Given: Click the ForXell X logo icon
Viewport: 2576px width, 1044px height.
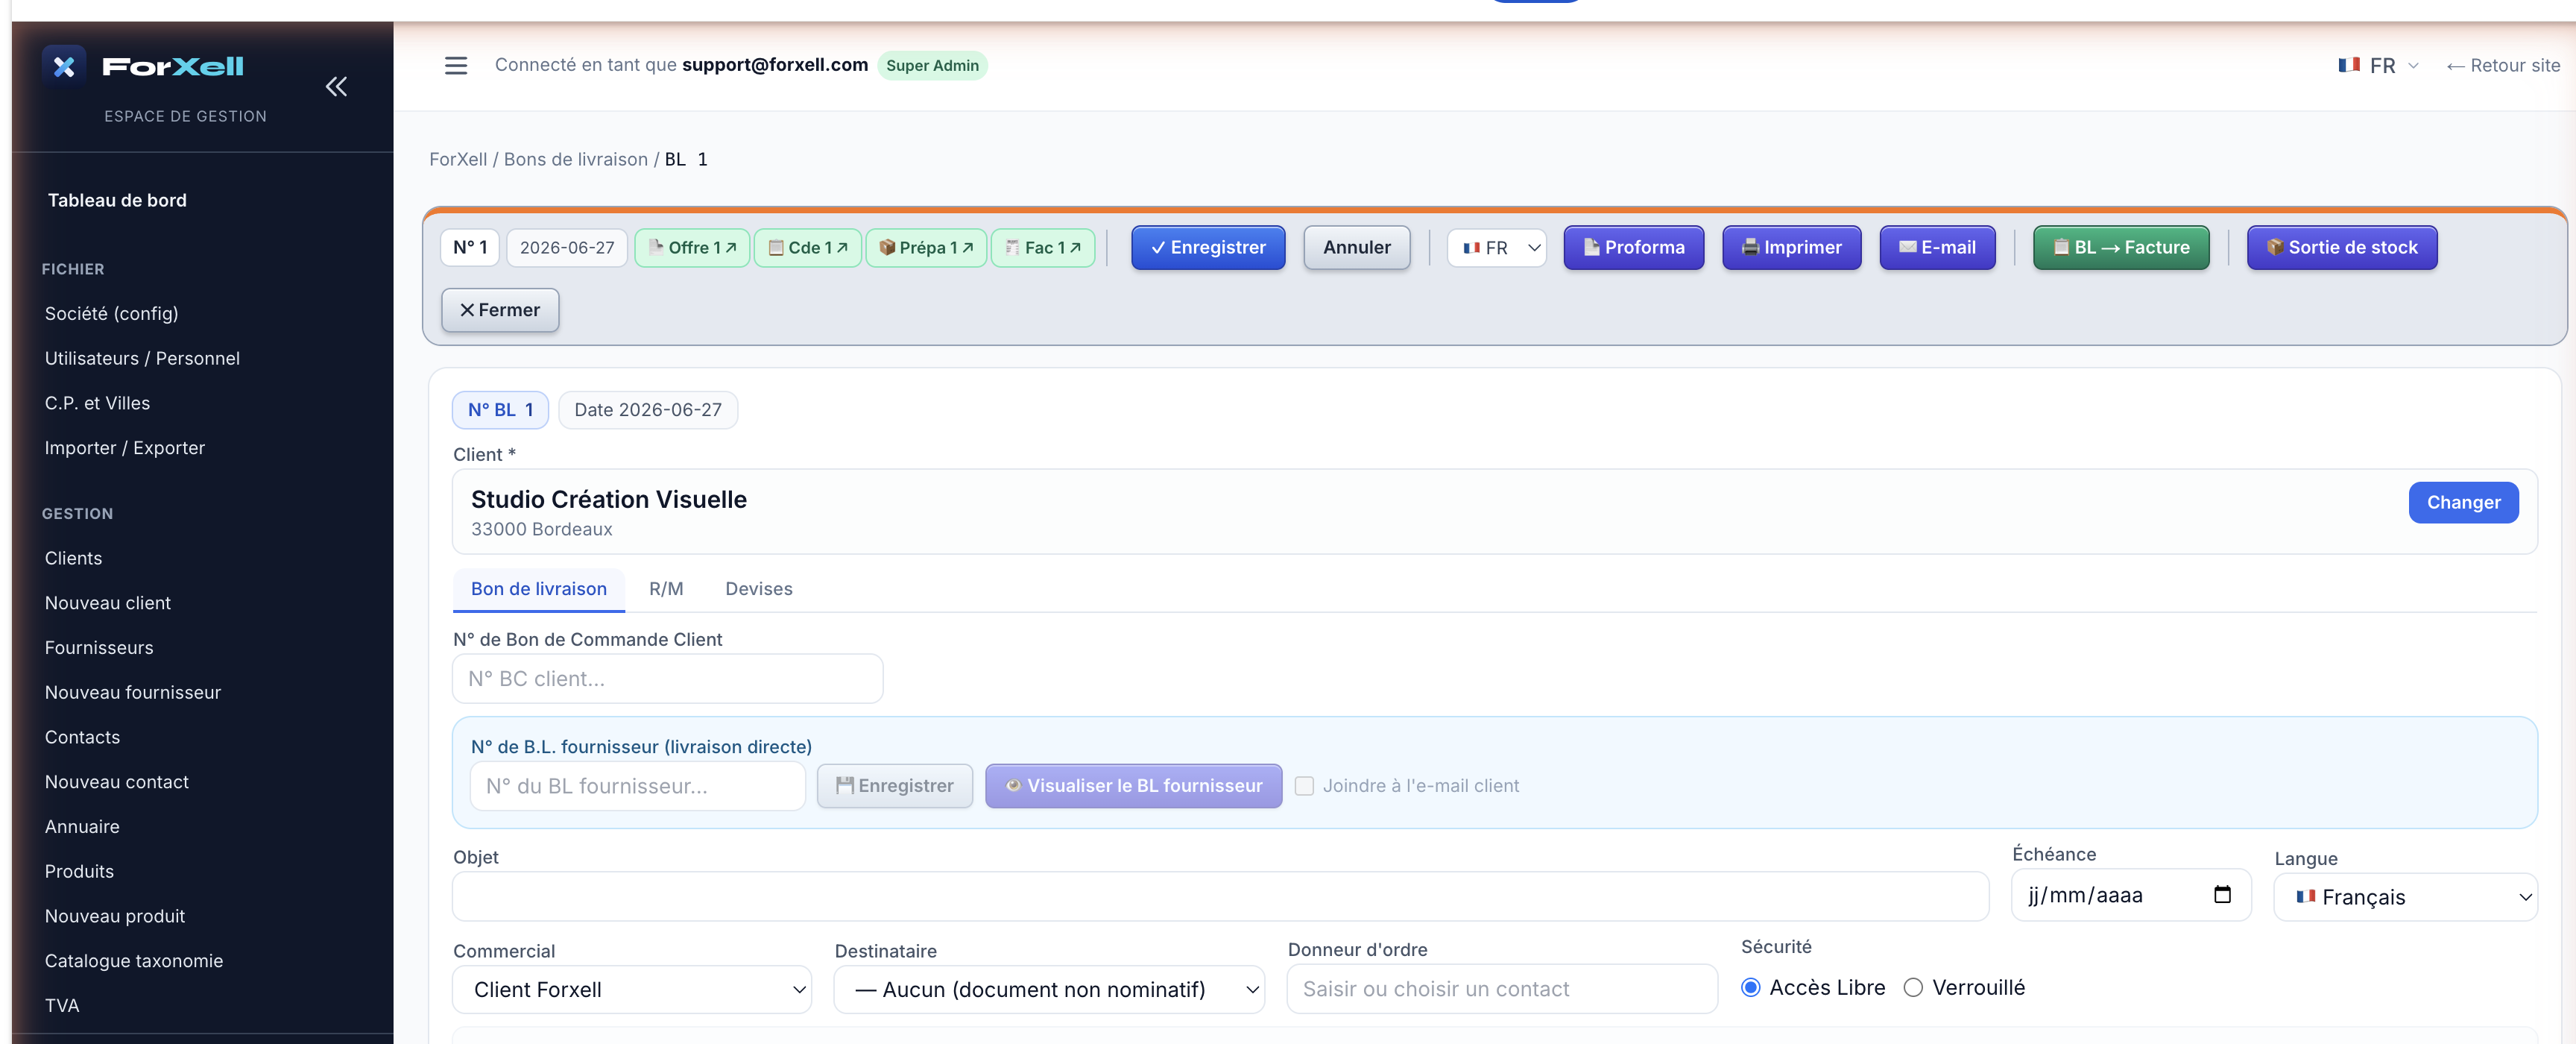Looking at the screenshot, I should 64,67.
